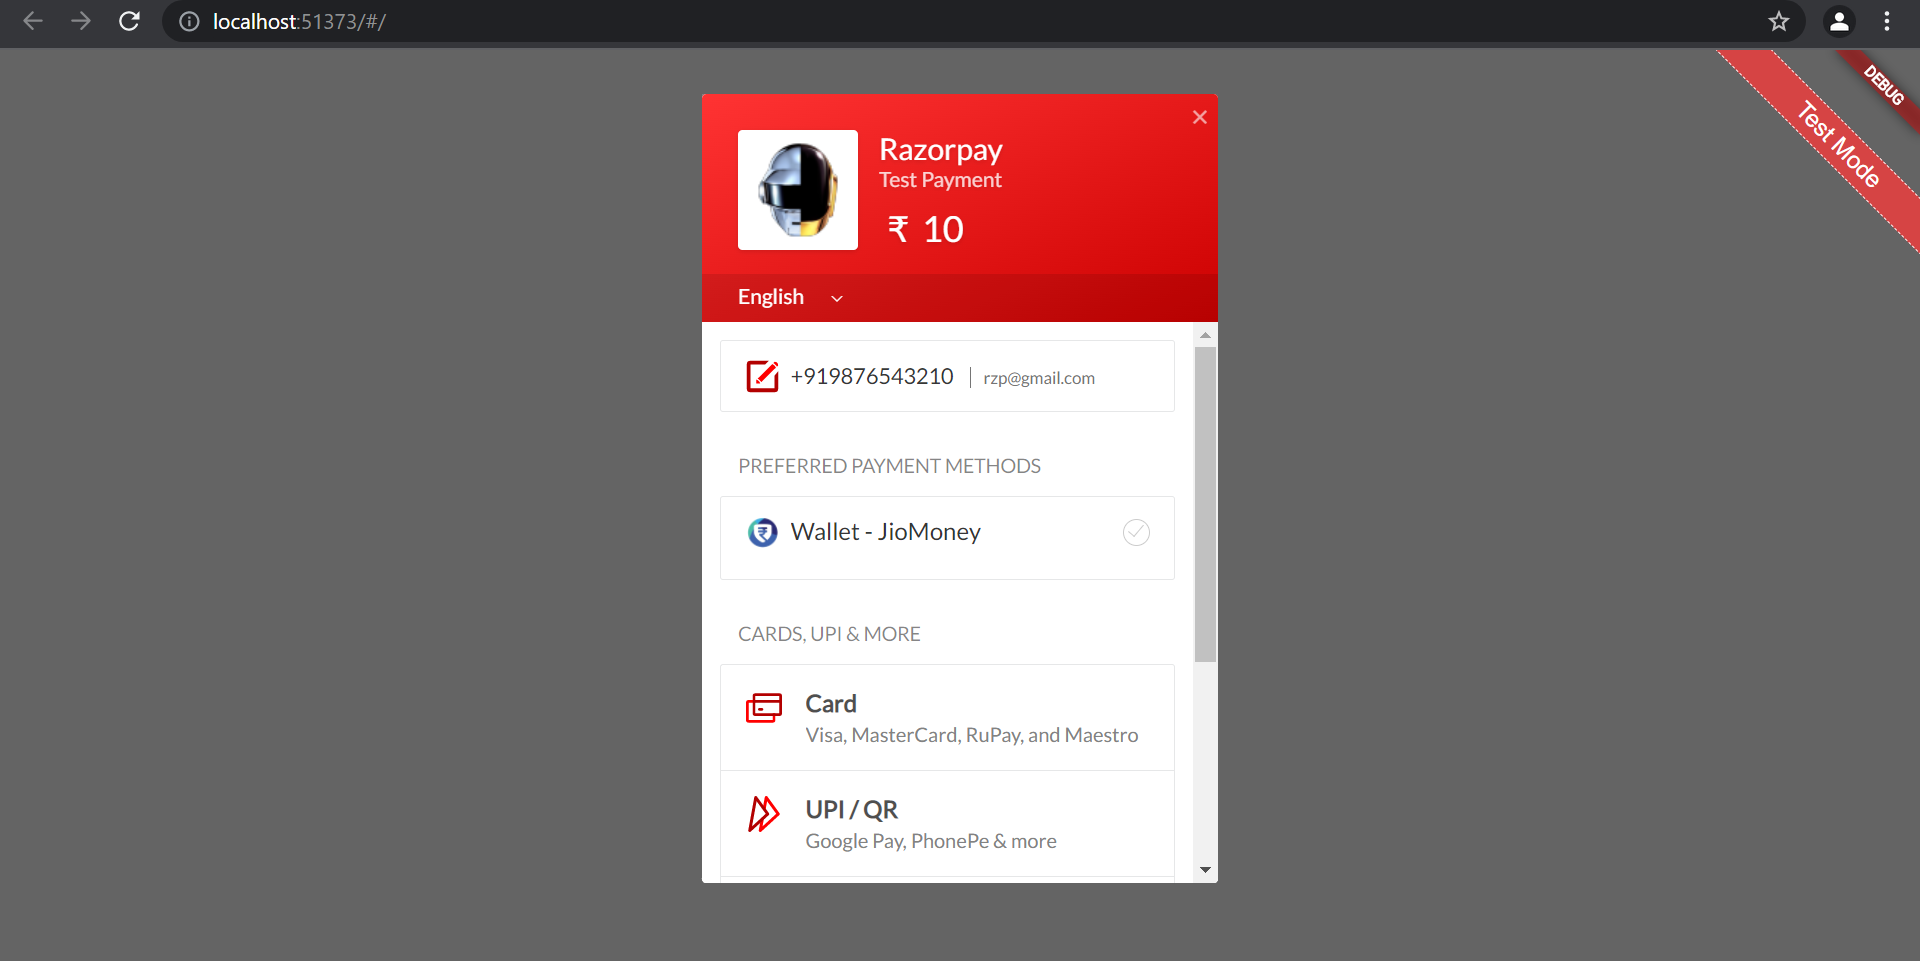Click the Preferred Payment Methods heading
This screenshot has height=961, width=1920.
tap(889, 466)
